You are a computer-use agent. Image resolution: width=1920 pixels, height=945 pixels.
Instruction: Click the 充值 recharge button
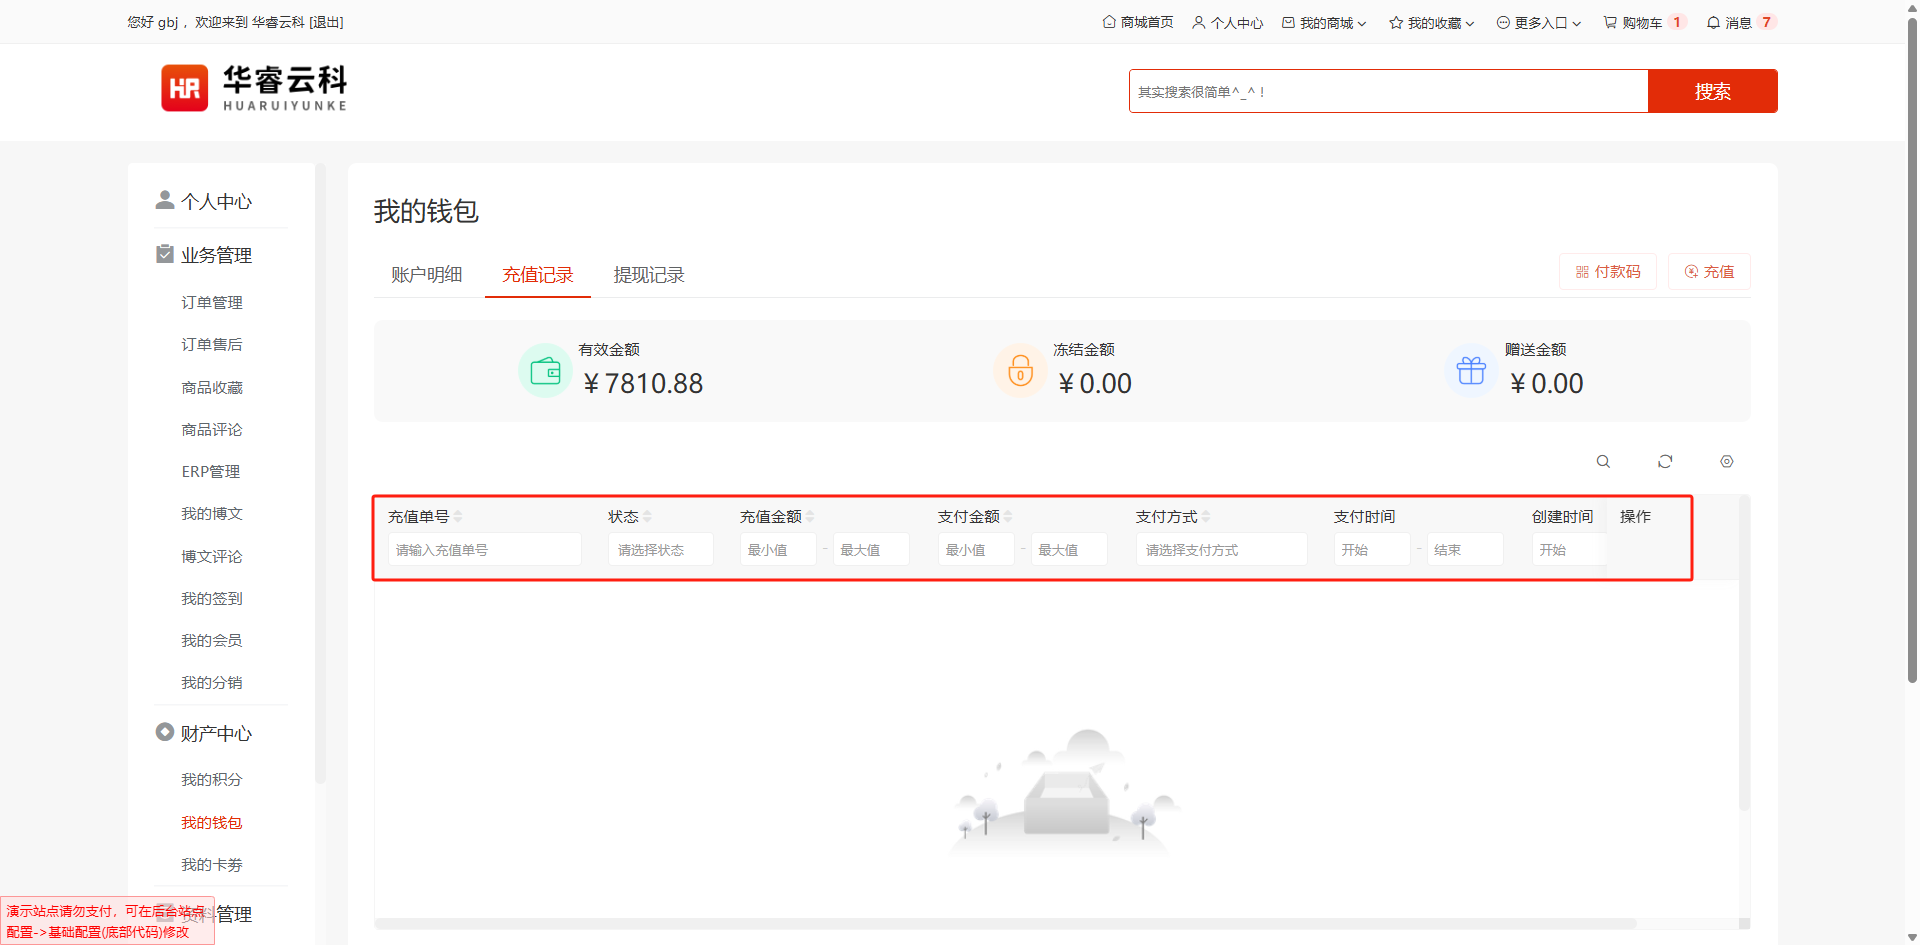[1709, 272]
